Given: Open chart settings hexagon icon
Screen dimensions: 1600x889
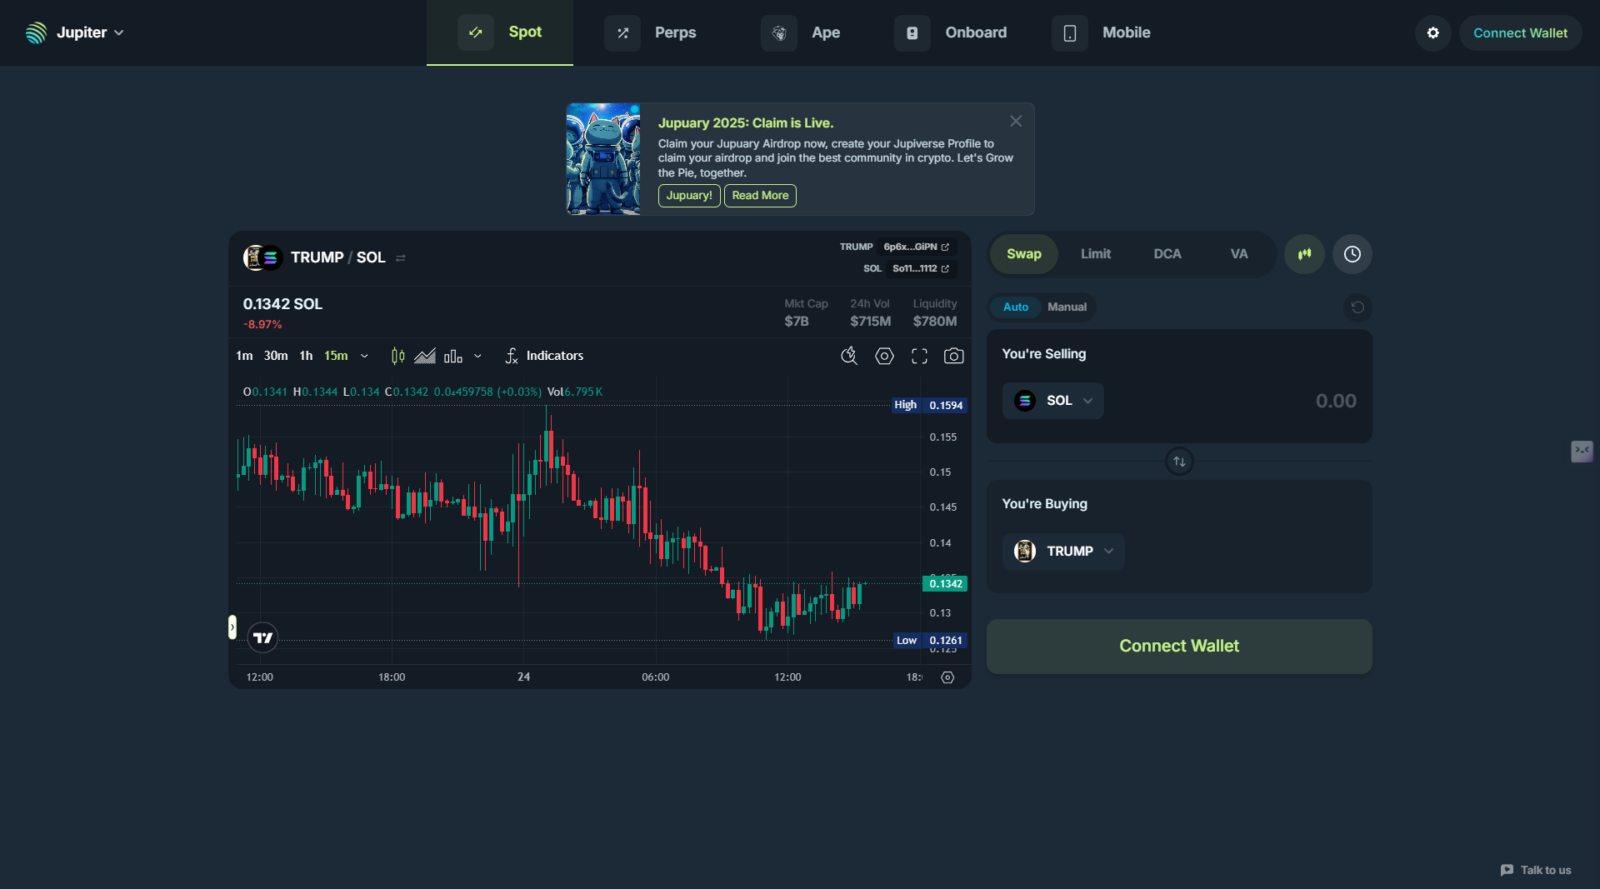Looking at the screenshot, I should pos(884,356).
